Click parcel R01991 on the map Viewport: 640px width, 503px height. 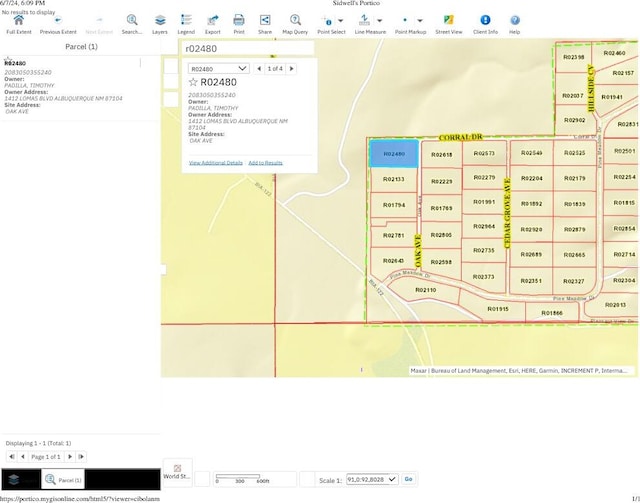484,202
